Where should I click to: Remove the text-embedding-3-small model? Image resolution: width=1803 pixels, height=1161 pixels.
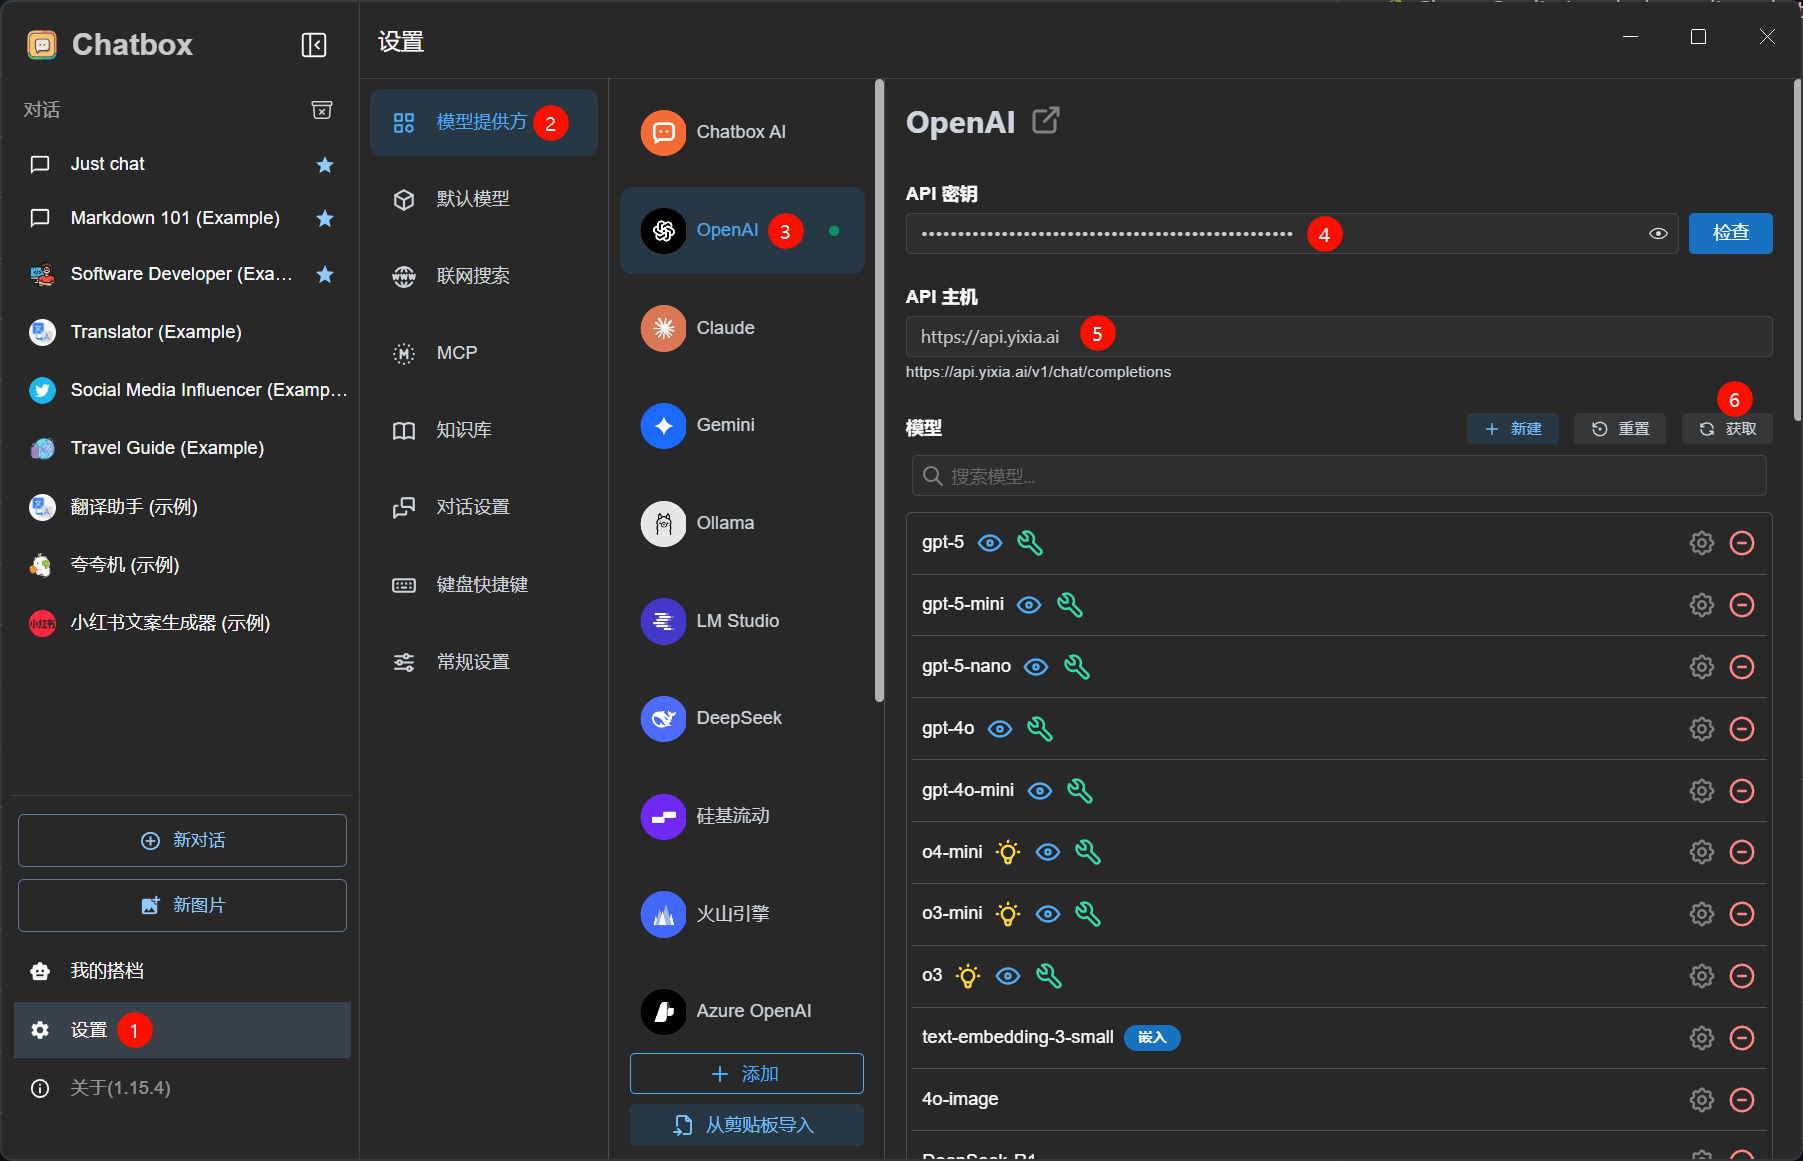[x=1742, y=1038]
